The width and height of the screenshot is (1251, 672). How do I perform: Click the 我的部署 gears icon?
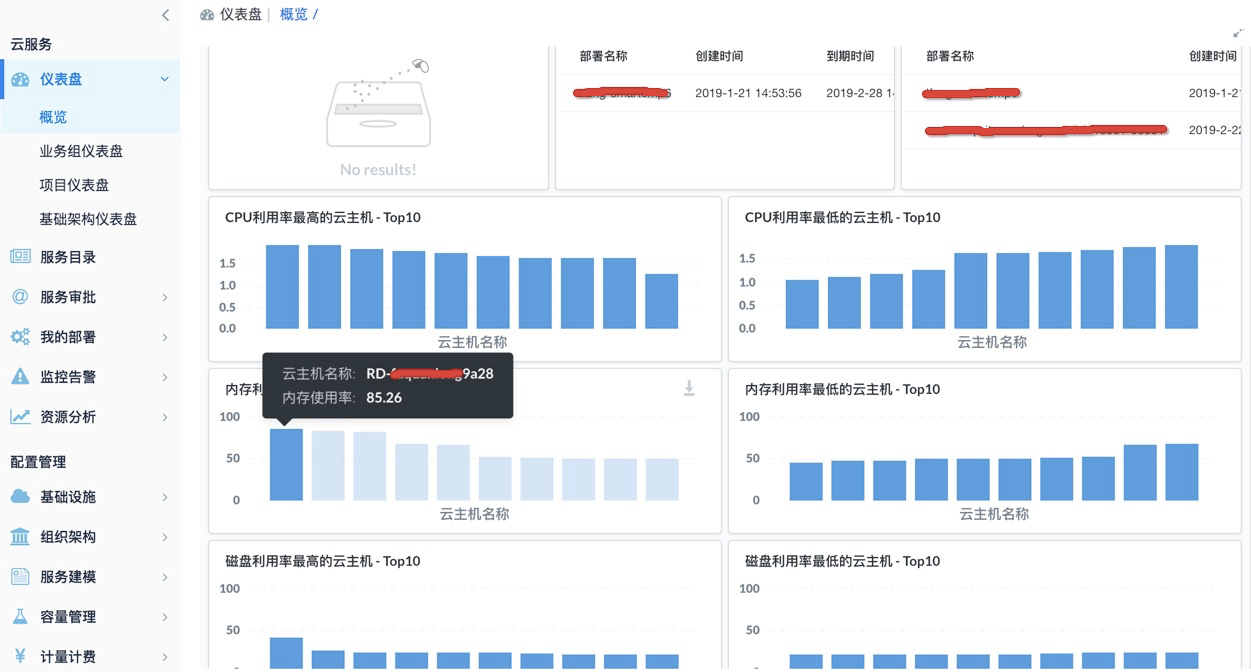pyautogui.click(x=20, y=337)
